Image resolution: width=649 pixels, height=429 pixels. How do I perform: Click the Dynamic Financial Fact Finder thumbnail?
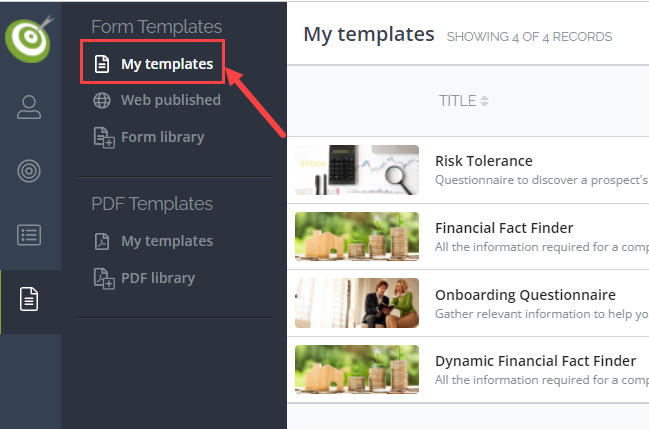coord(357,369)
